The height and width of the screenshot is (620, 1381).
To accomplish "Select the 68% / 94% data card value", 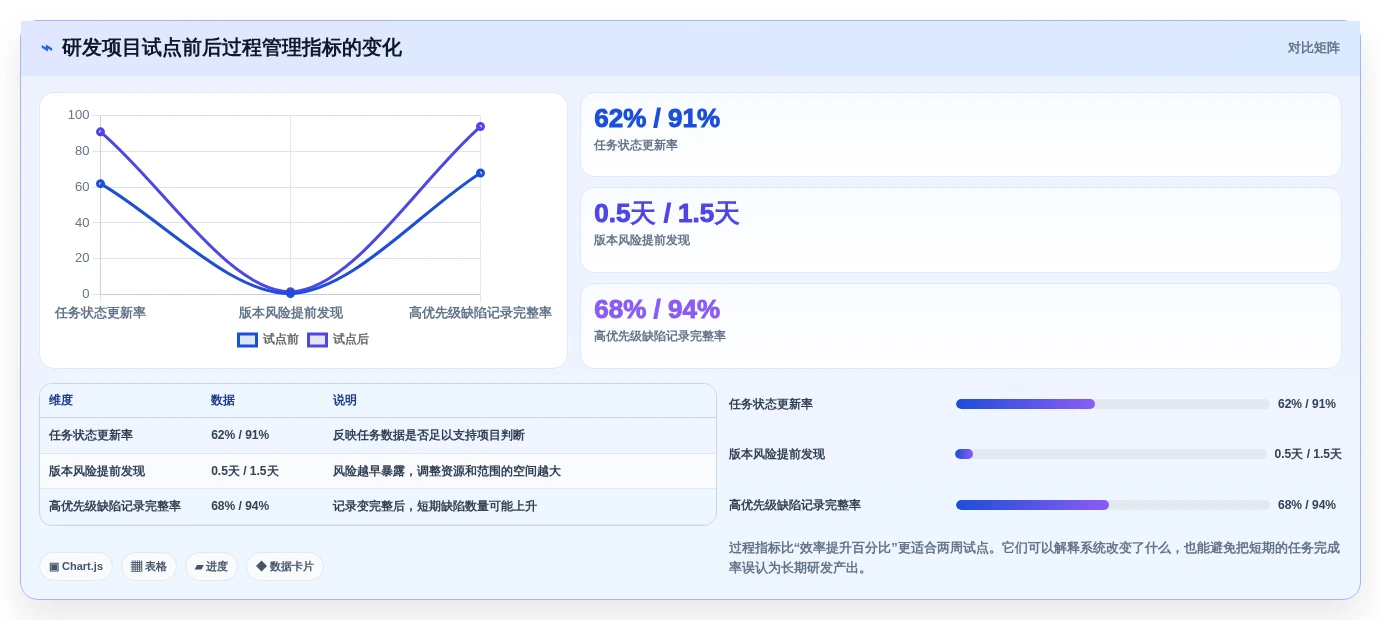I will point(657,309).
